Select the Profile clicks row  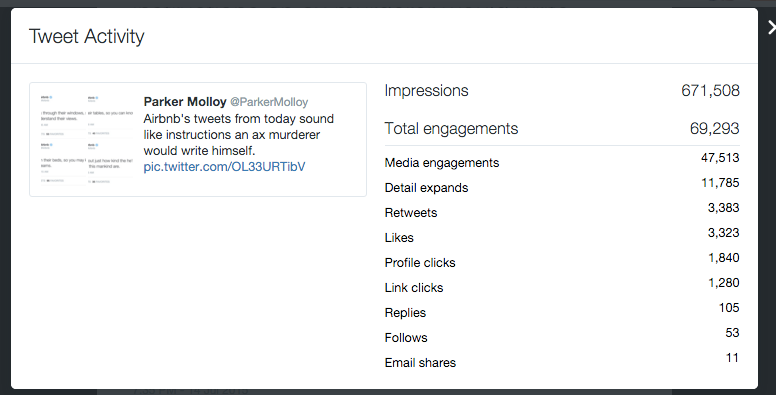coord(562,260)
